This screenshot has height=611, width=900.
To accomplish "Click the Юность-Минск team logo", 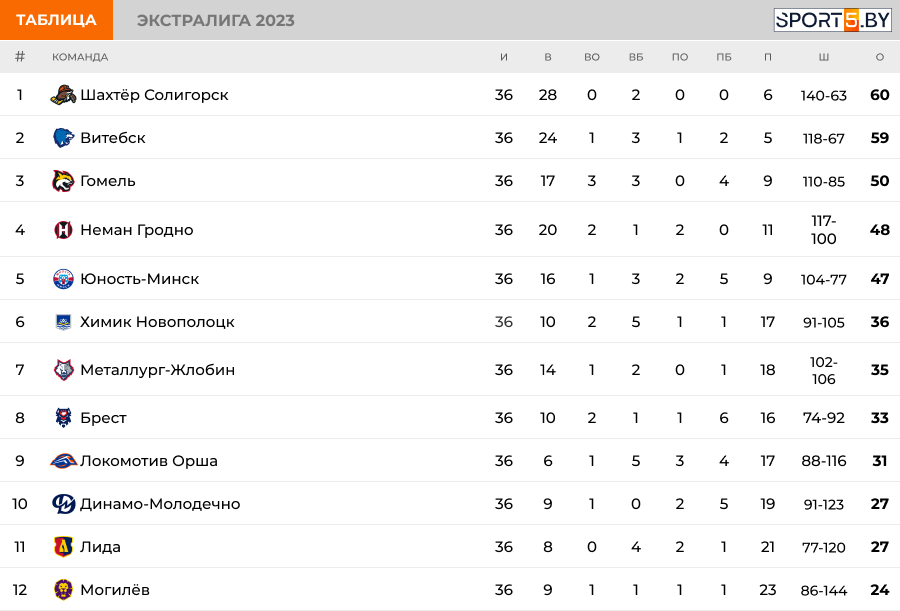I will click(x=63, y=279).
